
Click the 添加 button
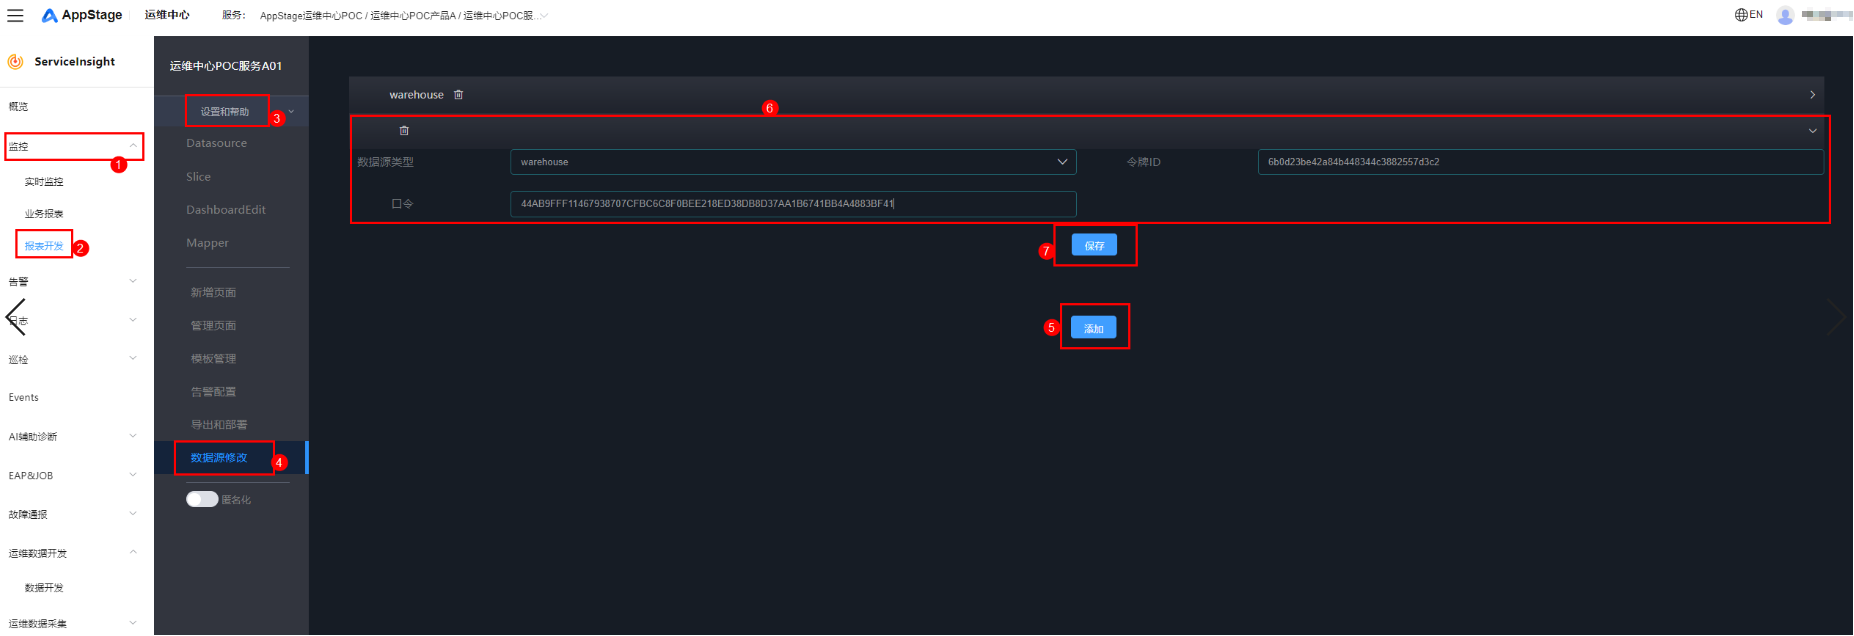pyautogui.click(x=1093, y=328)
